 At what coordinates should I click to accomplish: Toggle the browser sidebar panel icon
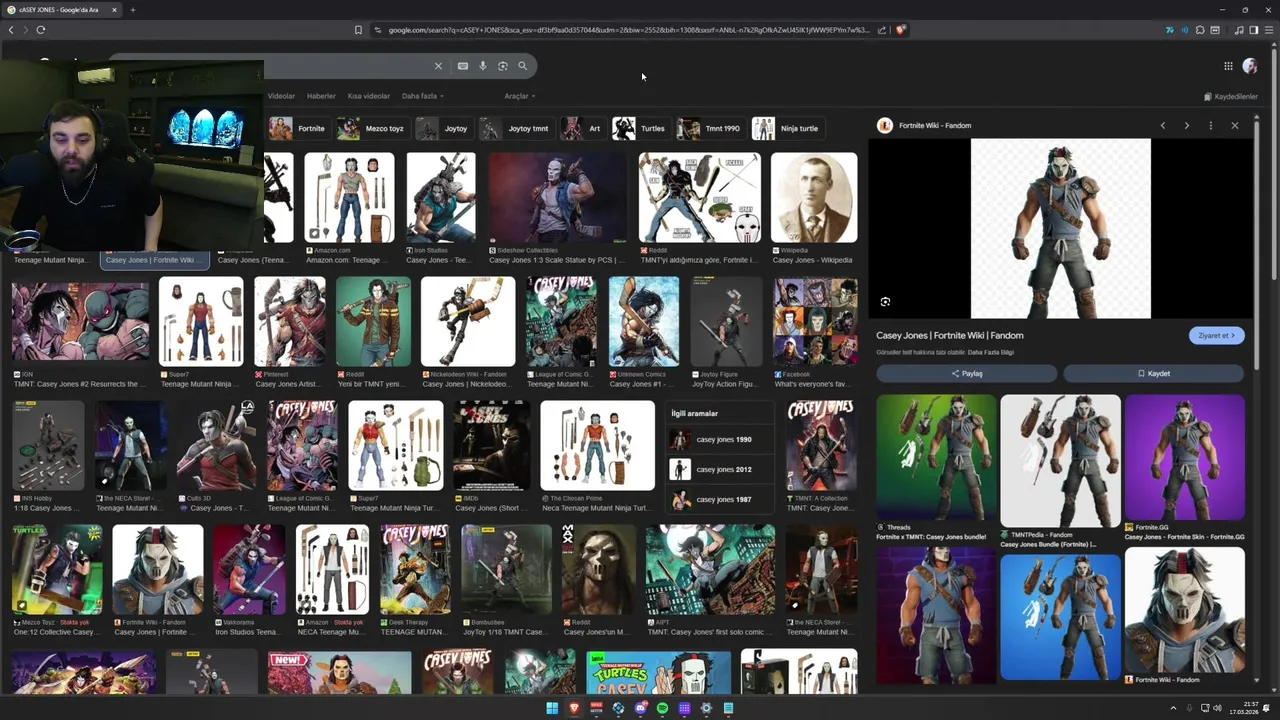[x=1254, y=30]
